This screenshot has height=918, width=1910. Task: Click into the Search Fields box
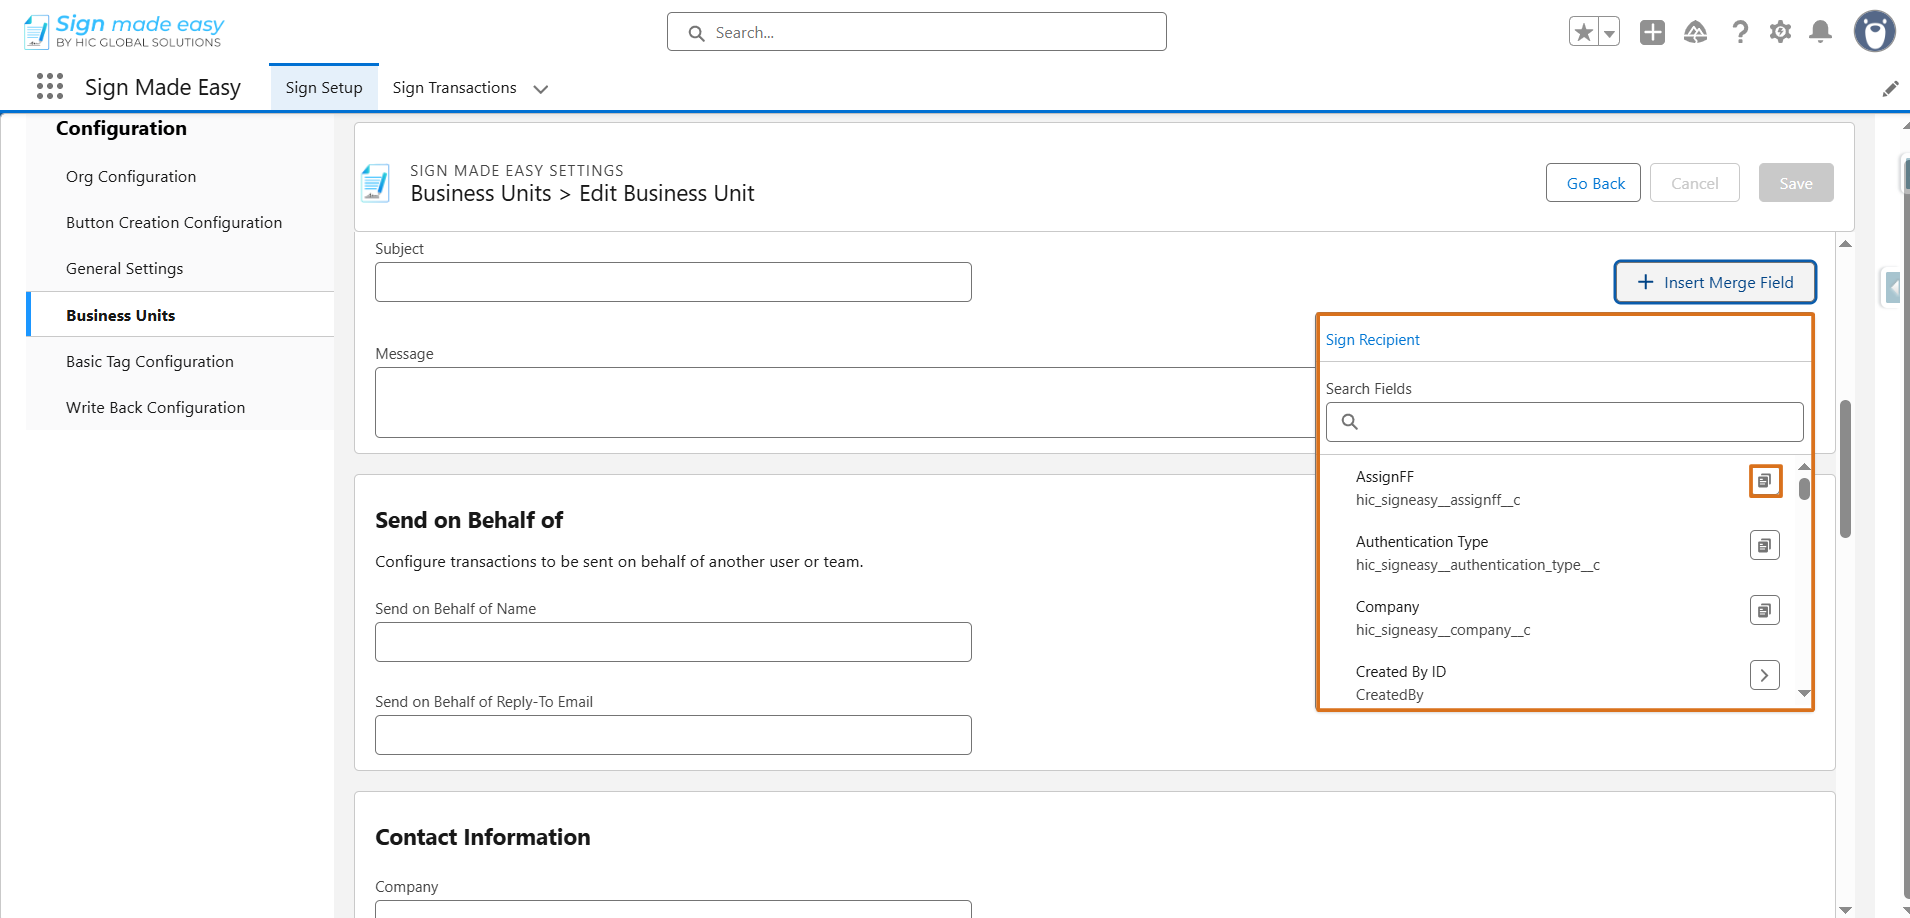(1575, 422)
